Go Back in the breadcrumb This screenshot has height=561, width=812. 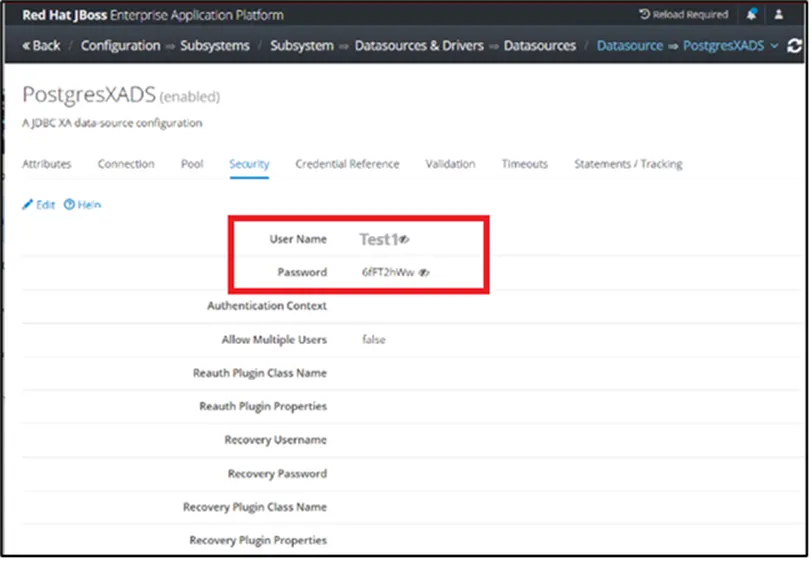coord(41,46)
